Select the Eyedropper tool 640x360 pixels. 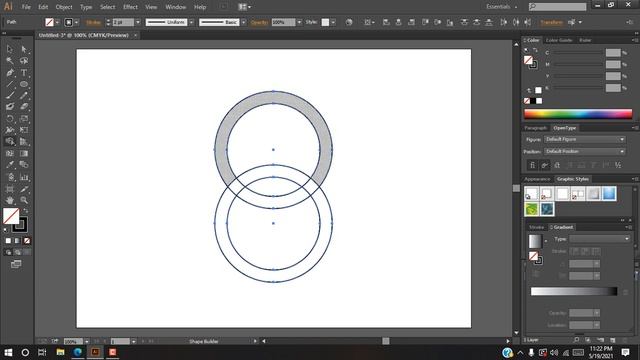(x=10, y=165)
